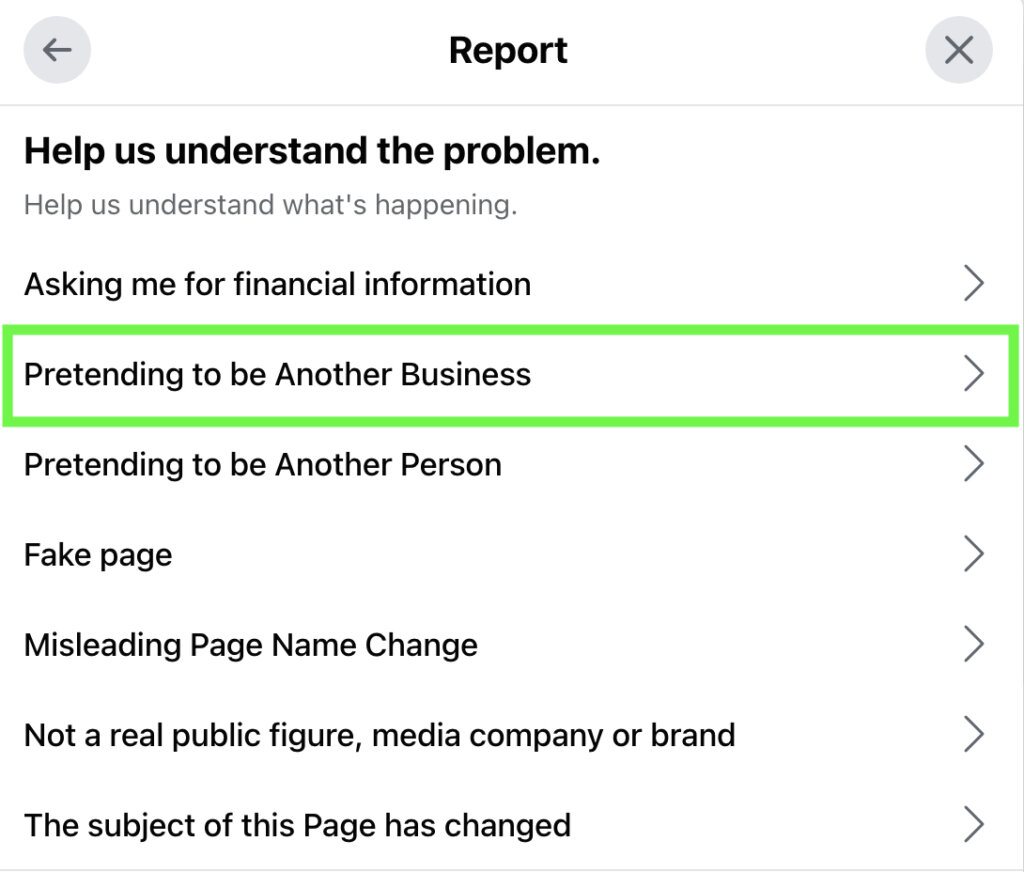Open the chevron beside Asking me for financial information
The image size is (1024, 872).
[973, 283]
